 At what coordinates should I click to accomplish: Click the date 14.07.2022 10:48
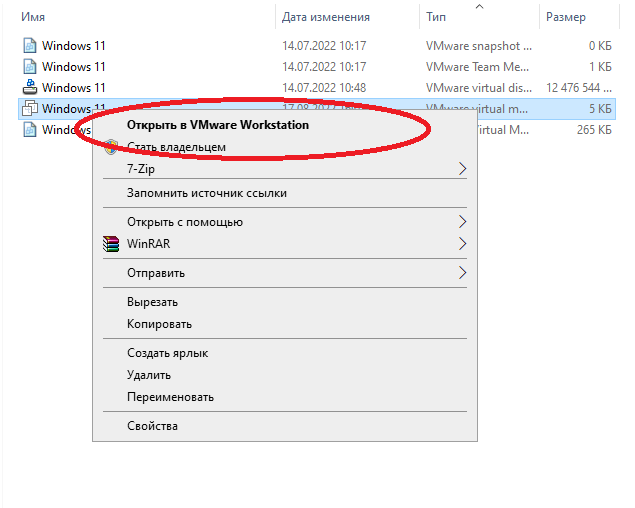[x=324, y=88]
